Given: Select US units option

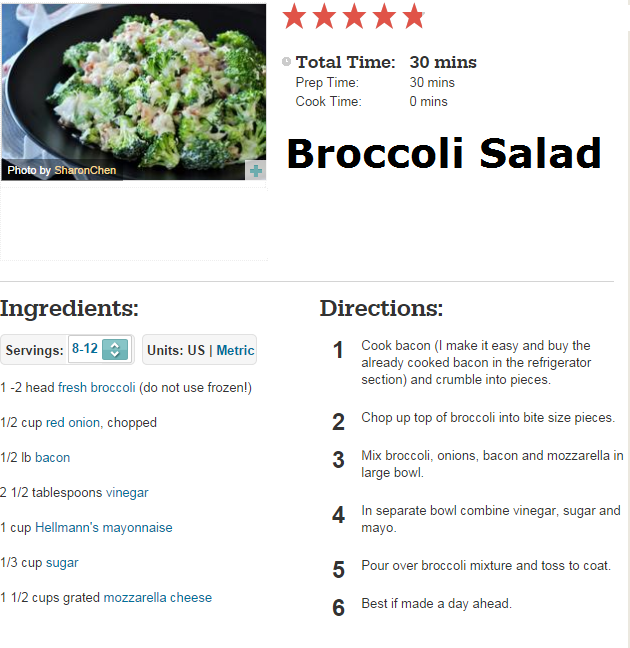Looking at the screenshot, I should (196, 350).
